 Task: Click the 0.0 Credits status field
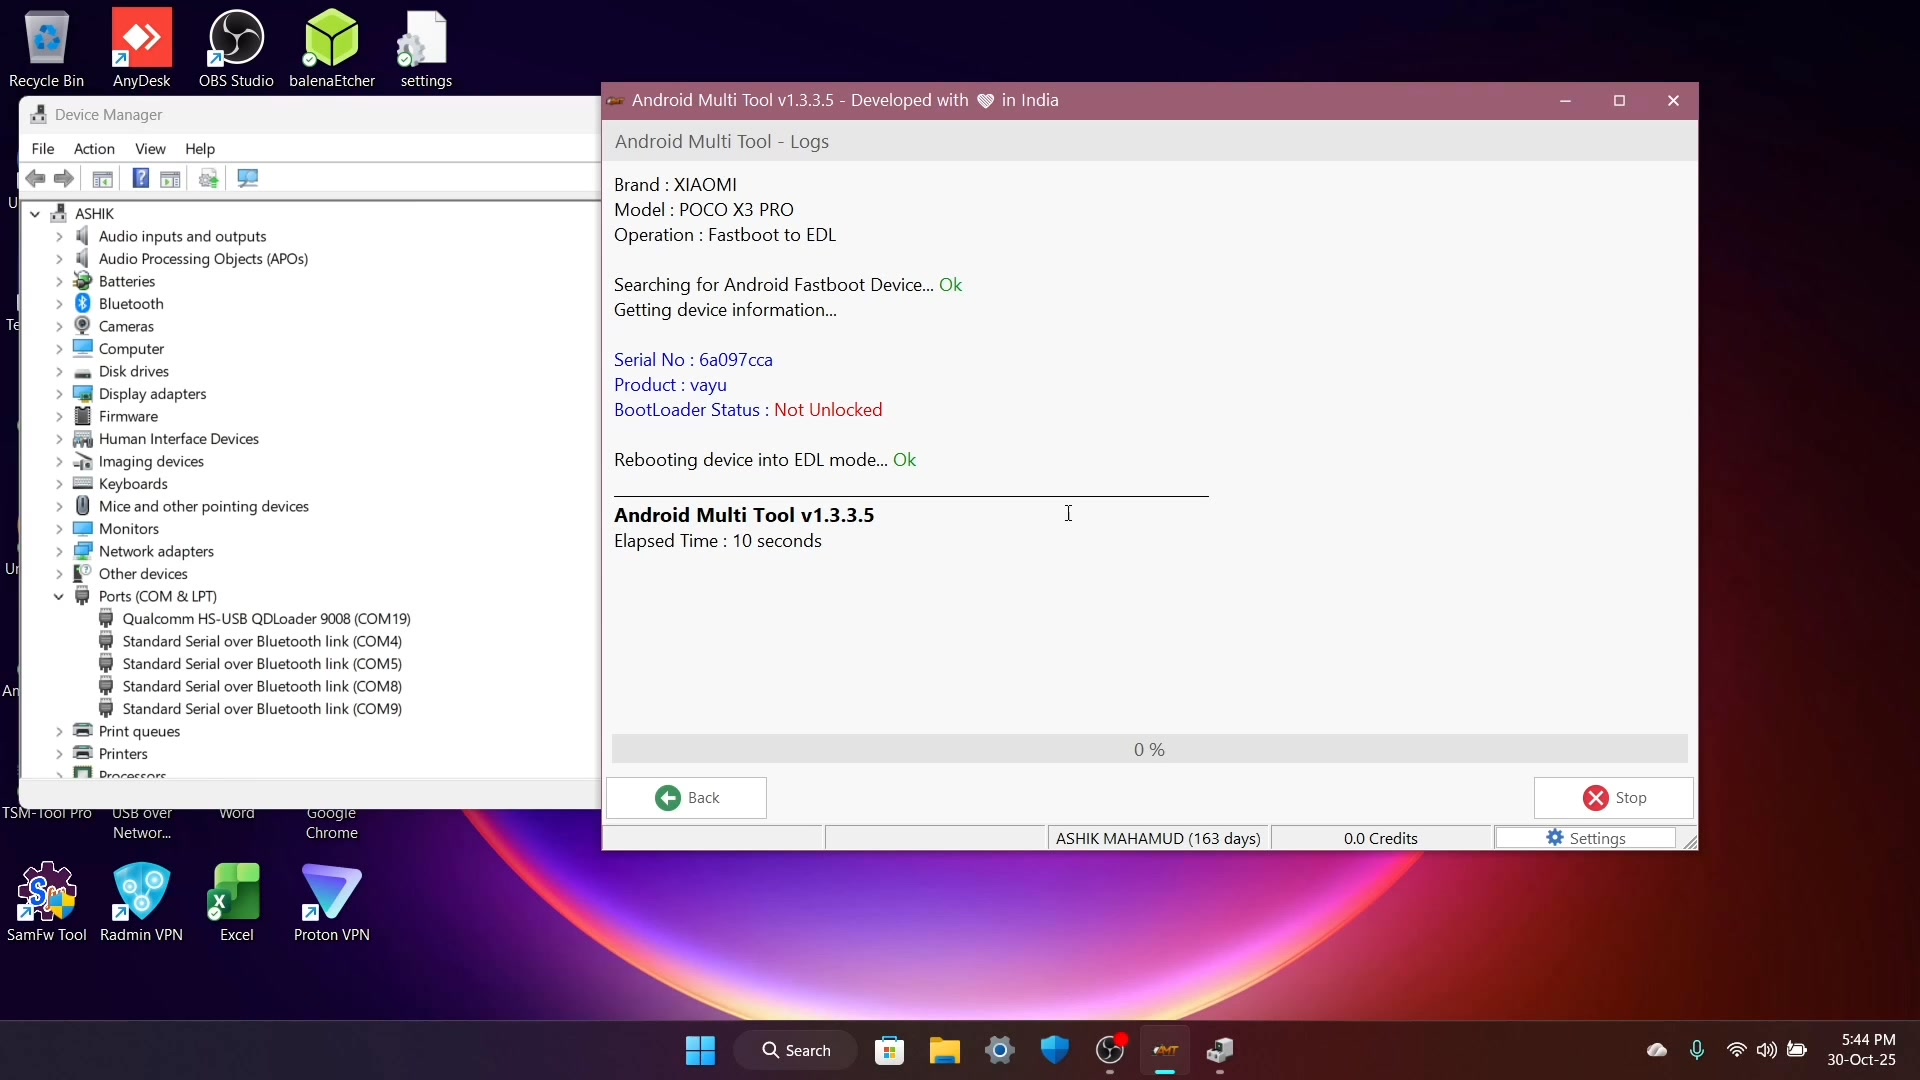[x=1381, y=838]
